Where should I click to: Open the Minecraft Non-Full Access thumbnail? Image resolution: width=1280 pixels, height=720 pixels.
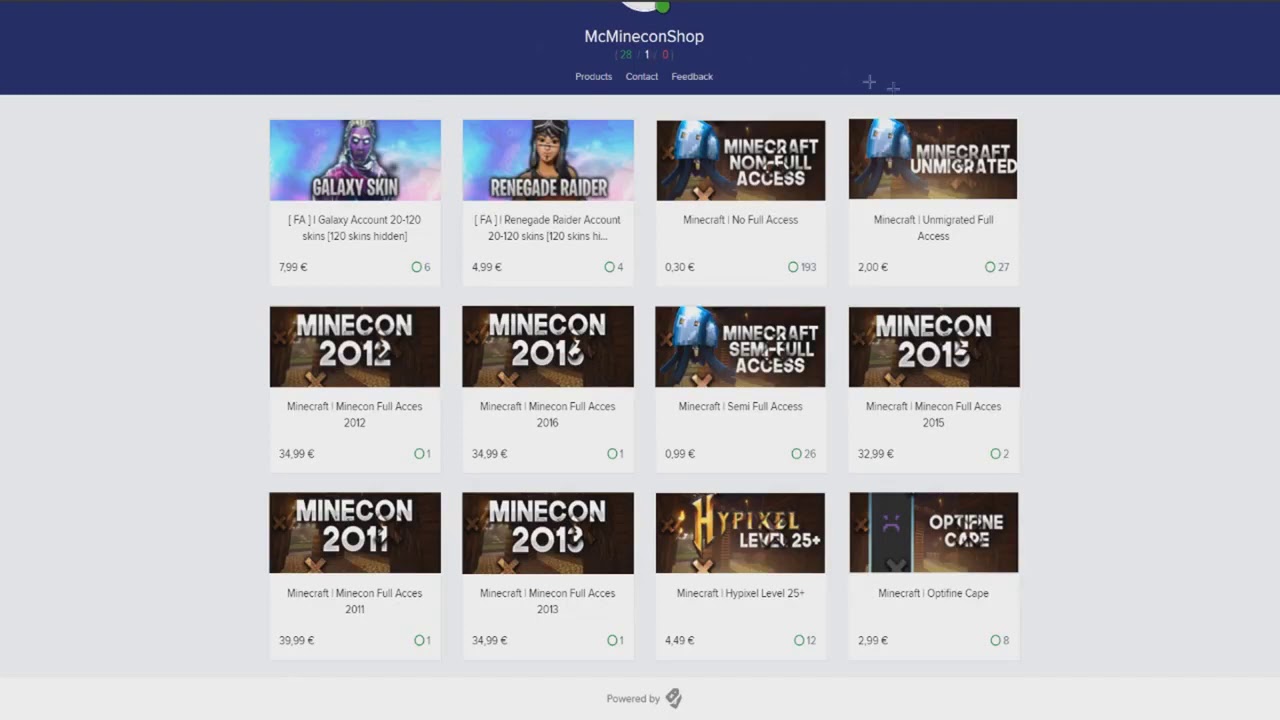click(x=741, y=160)
